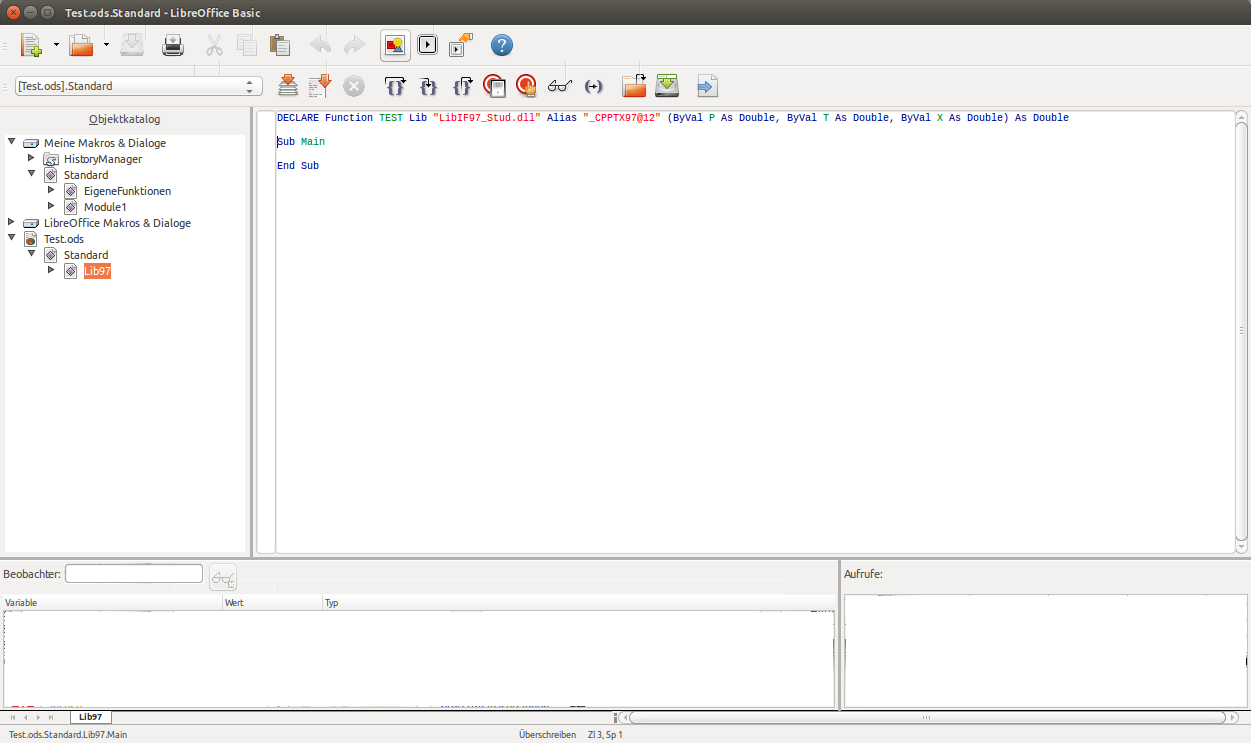Click the Undo arrow icon
The image size is (1251, 743).
pyautogui.click(x=320, y=45)
